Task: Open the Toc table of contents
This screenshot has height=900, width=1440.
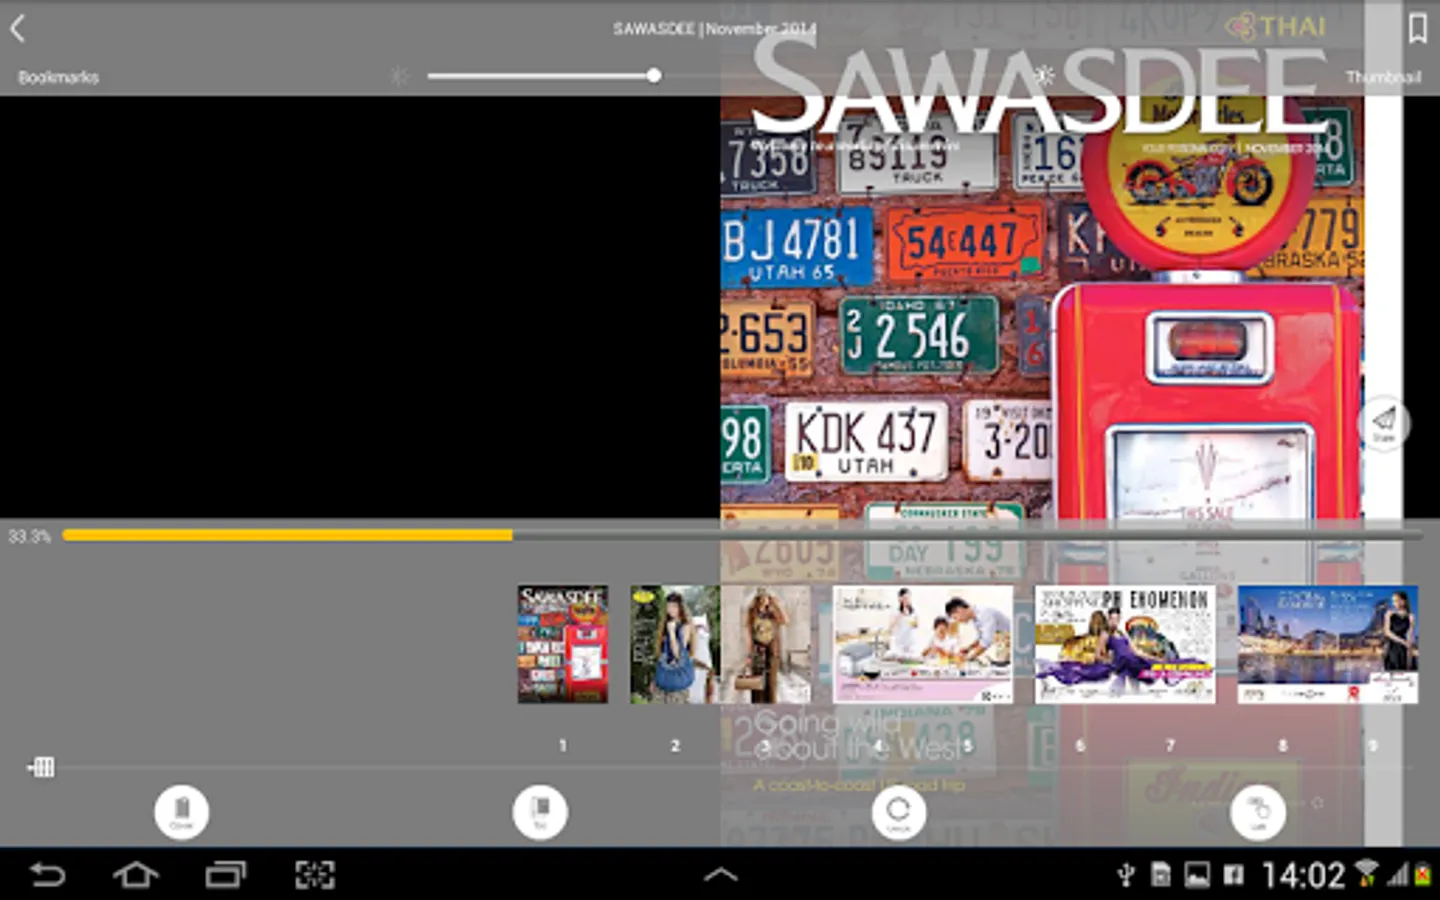Action: click(x=540, y=811)
